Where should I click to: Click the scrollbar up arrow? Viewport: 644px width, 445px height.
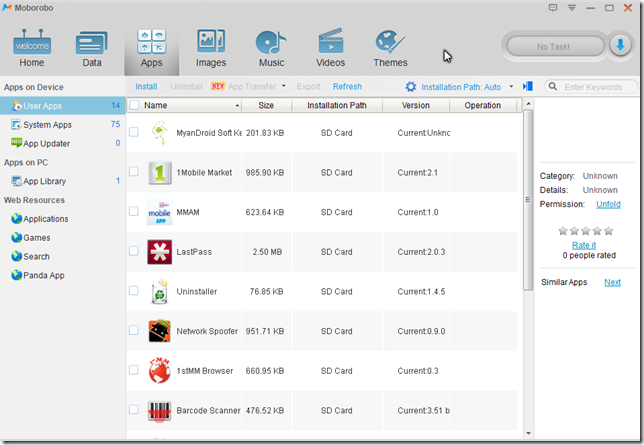[x=528, y=104]
